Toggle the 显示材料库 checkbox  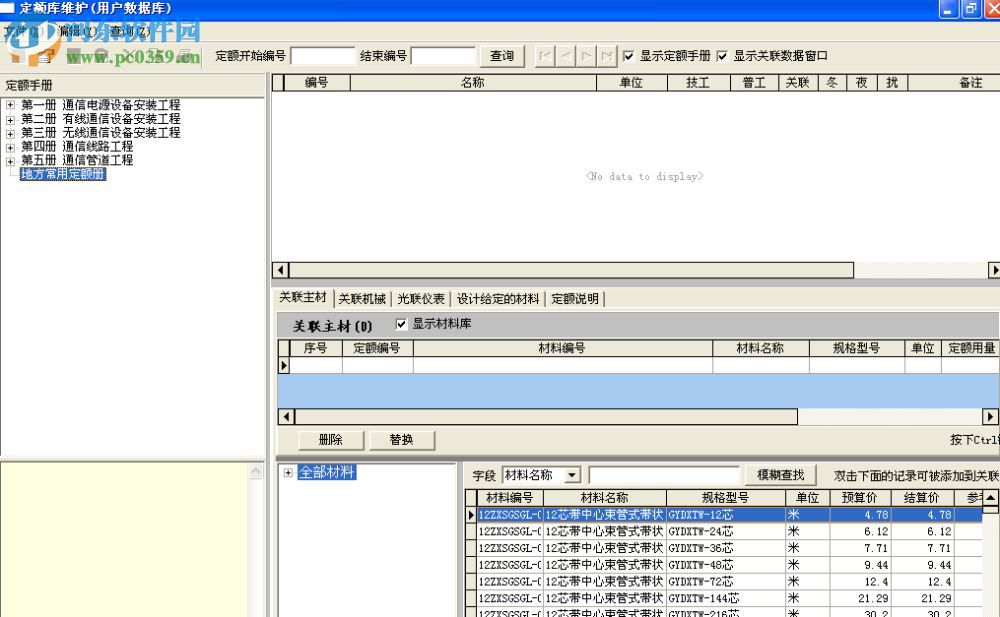401,322
